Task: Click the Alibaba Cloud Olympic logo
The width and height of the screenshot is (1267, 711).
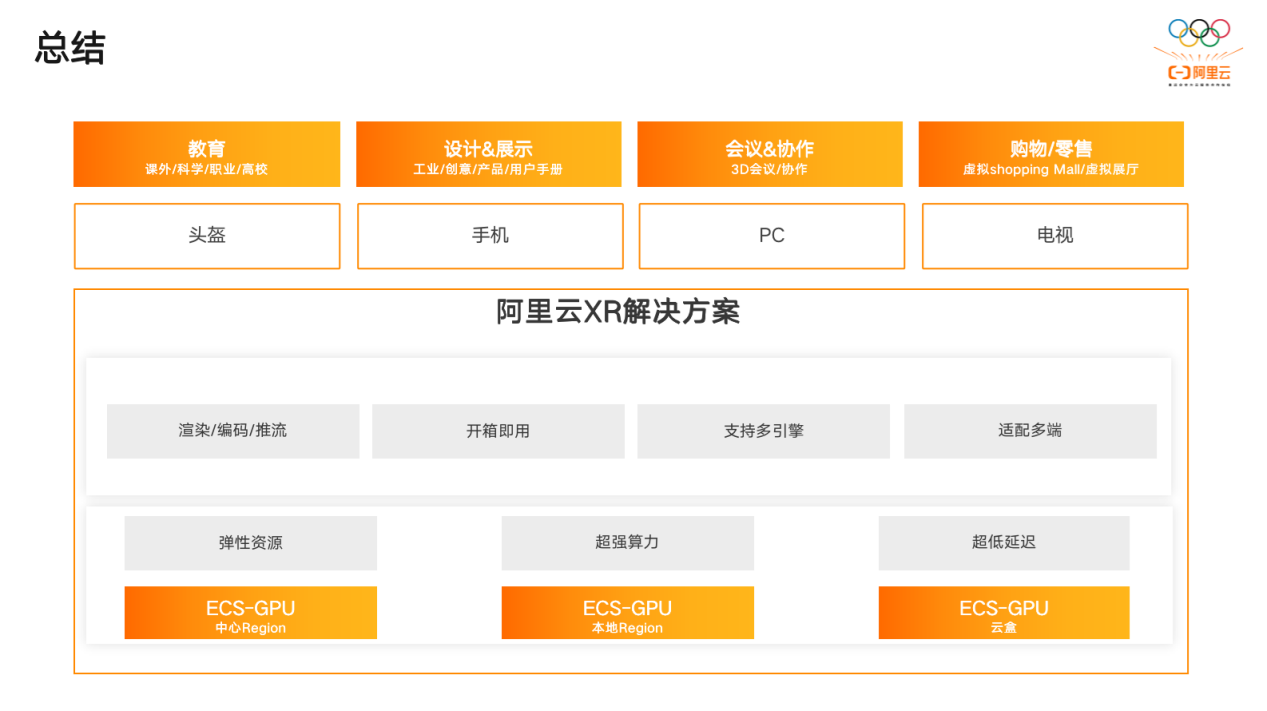Action: pyautogui.click(x=1198, y=52)
